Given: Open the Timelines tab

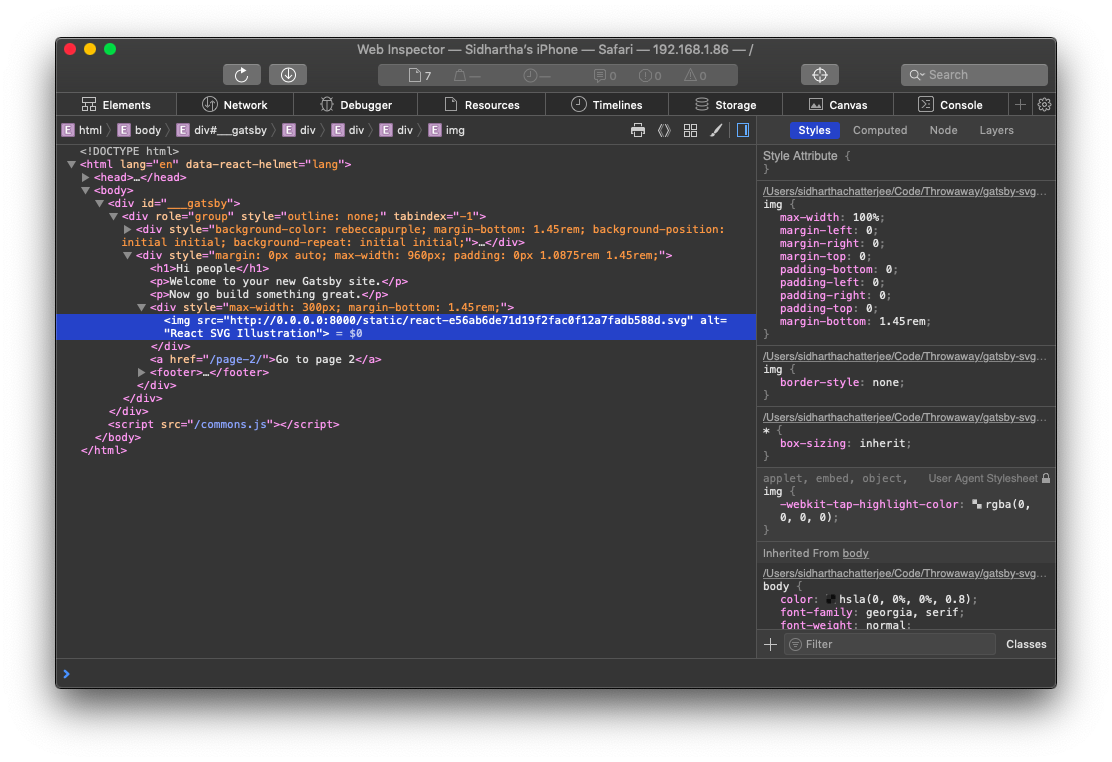Looking at the screenshot, I should coord(607,104).
